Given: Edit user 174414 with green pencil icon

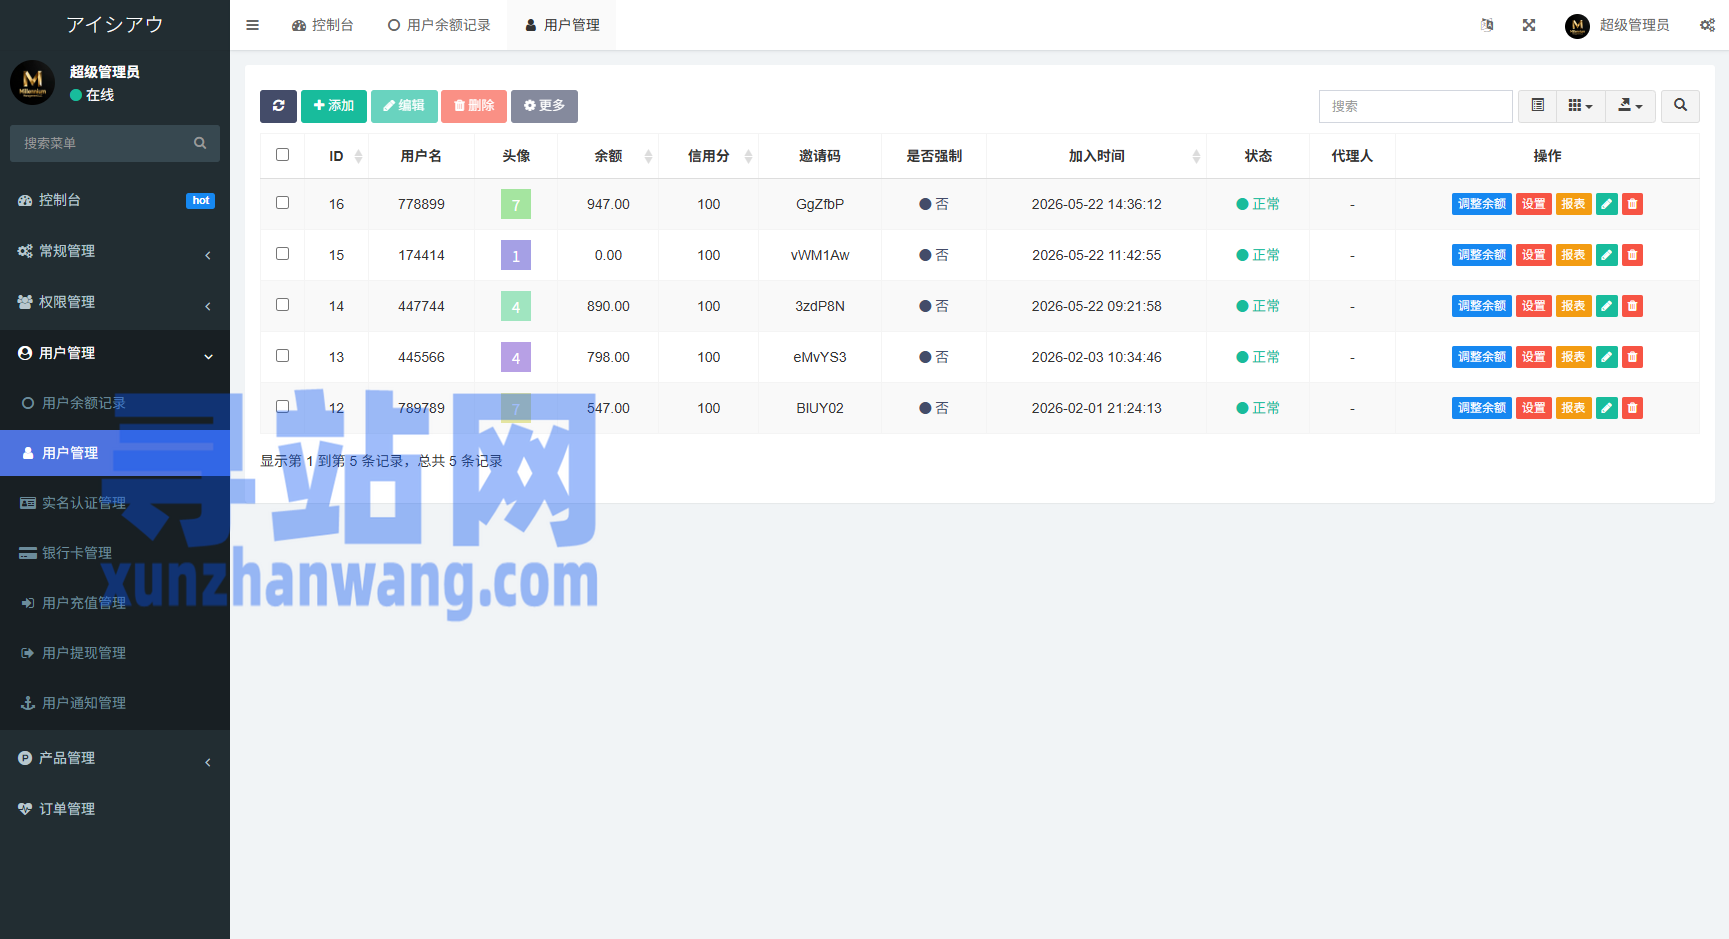Looking at the screenshot, I should tap(1607, 255).
